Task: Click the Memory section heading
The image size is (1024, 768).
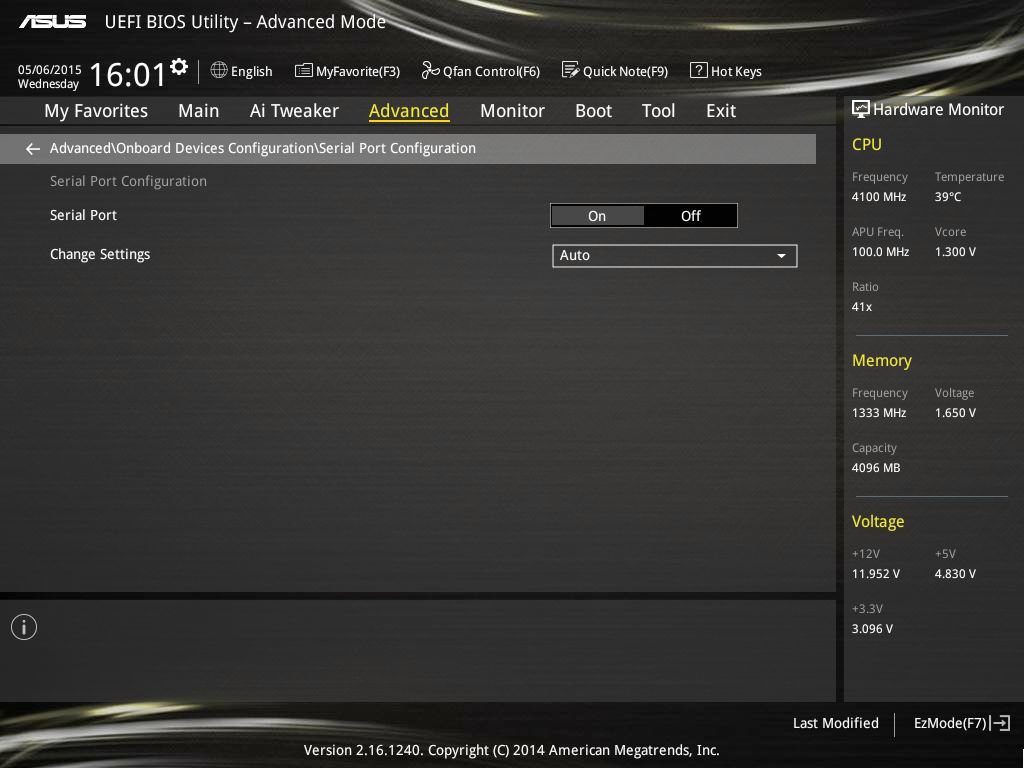Action: pyautogui.click(x=882, y=360)
